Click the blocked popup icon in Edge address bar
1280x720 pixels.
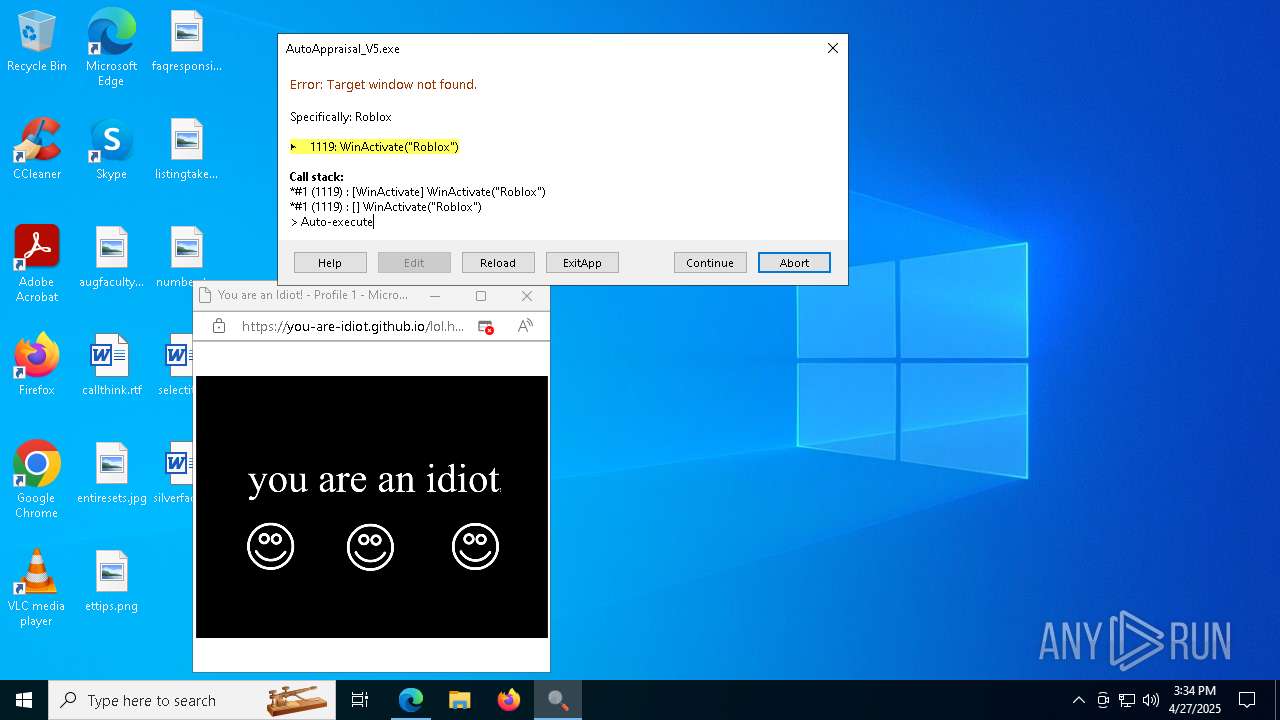[486, 326]
